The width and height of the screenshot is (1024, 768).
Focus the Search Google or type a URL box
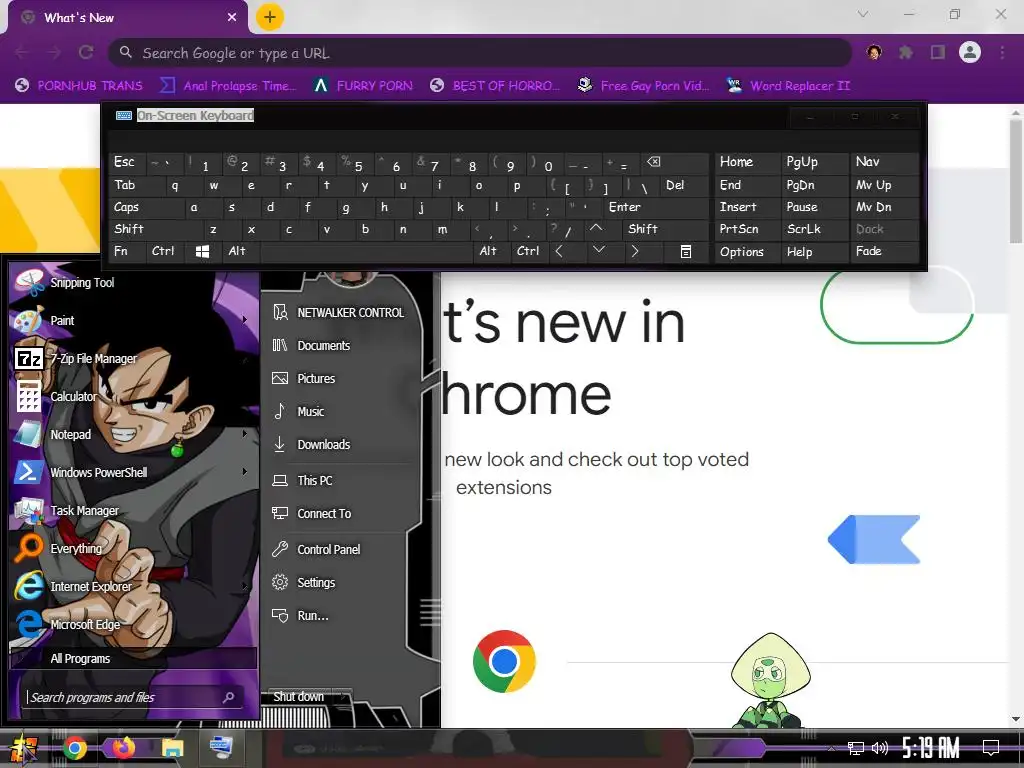point(480,53)
